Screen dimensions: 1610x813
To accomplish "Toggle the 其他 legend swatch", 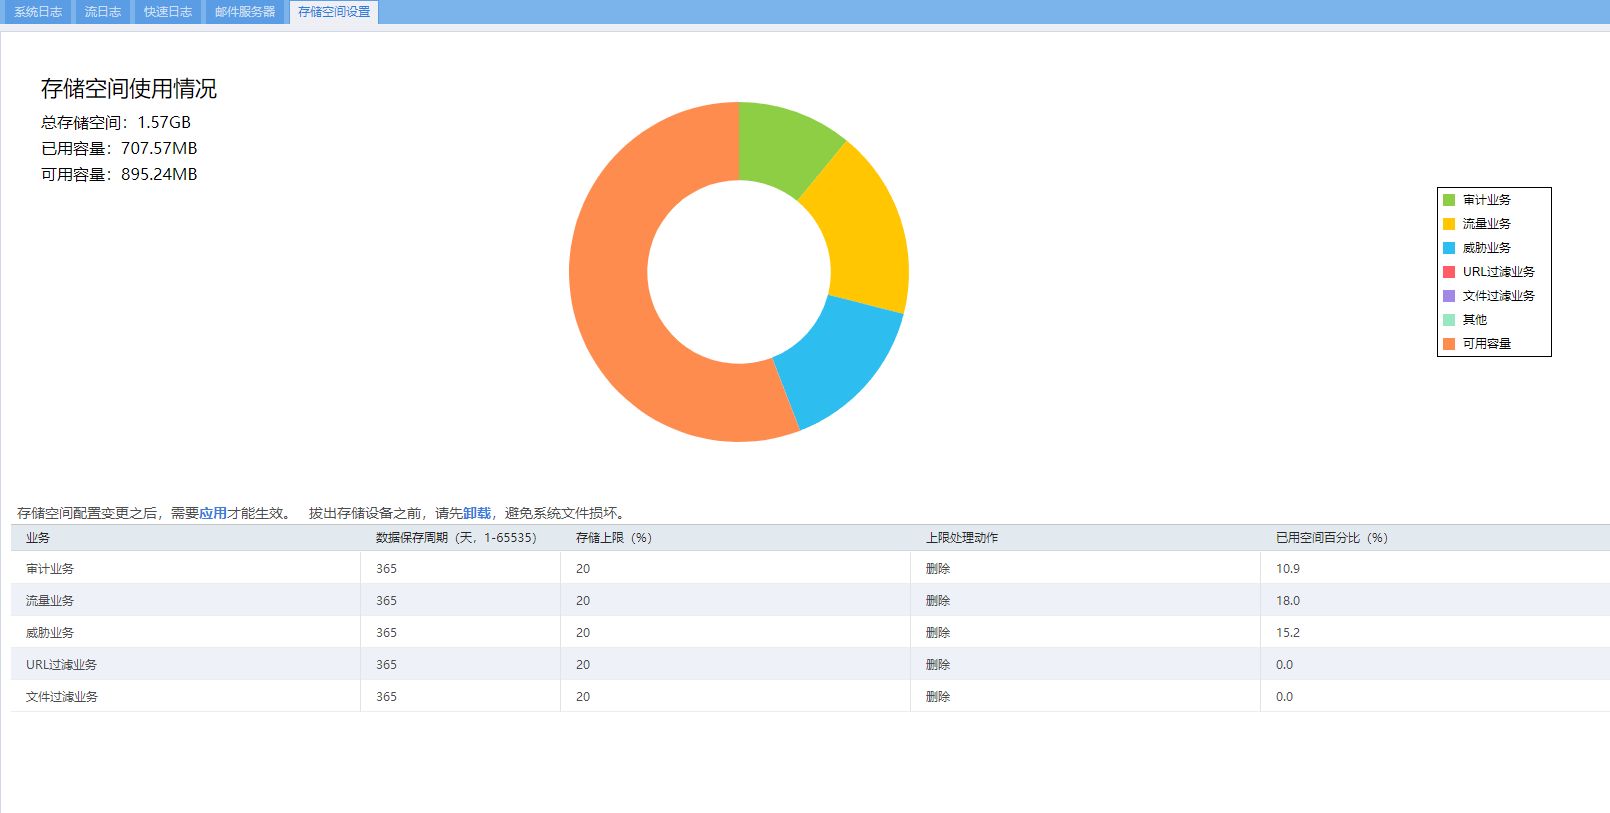I will (x=1449, y=320).
